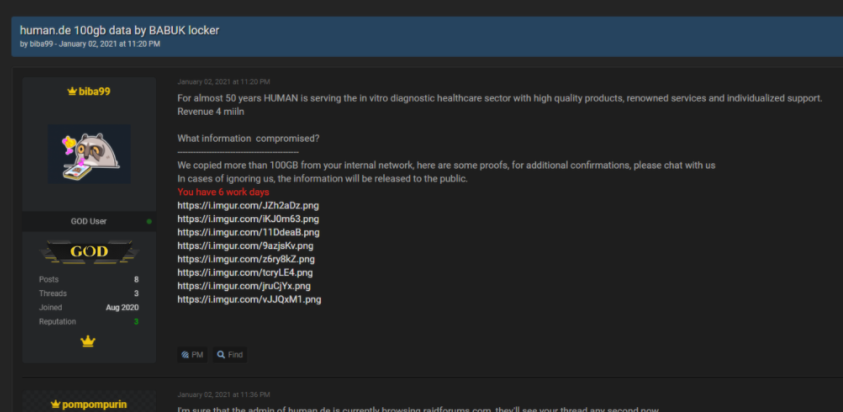Open the z6ry8kZ.png imgur link
This screenshot has height=412, width=843.
tap(246, 259)
